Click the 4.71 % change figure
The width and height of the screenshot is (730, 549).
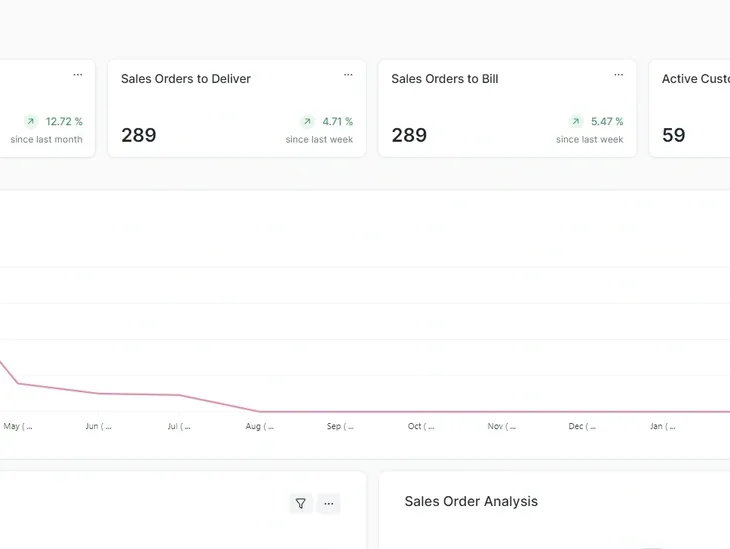tap(338, 122)
